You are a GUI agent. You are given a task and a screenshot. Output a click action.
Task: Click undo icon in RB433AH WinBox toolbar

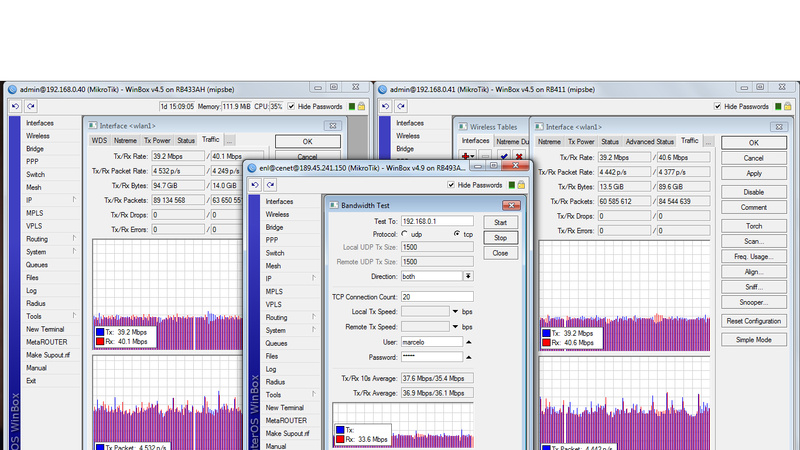(15, 106)
